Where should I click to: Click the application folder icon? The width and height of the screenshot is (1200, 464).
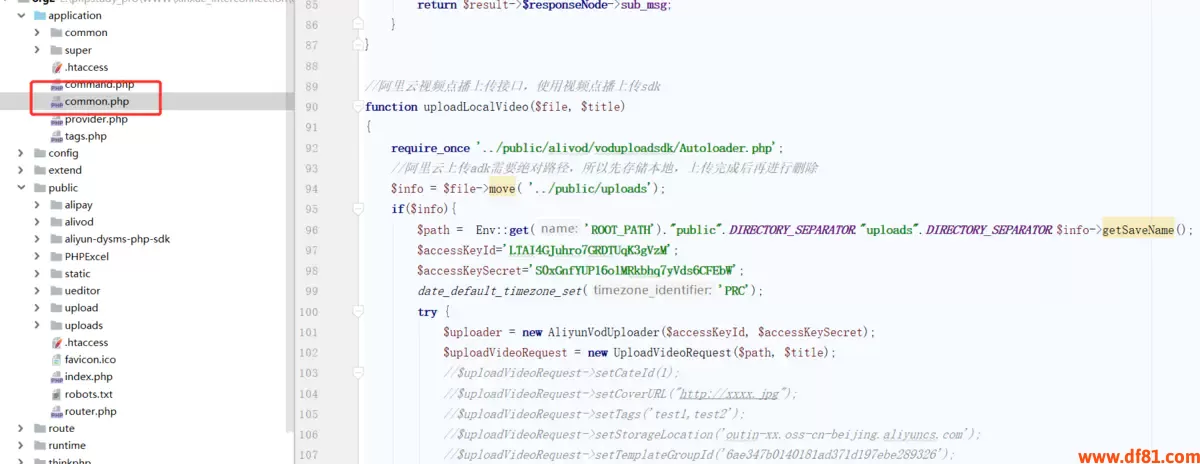39,15
